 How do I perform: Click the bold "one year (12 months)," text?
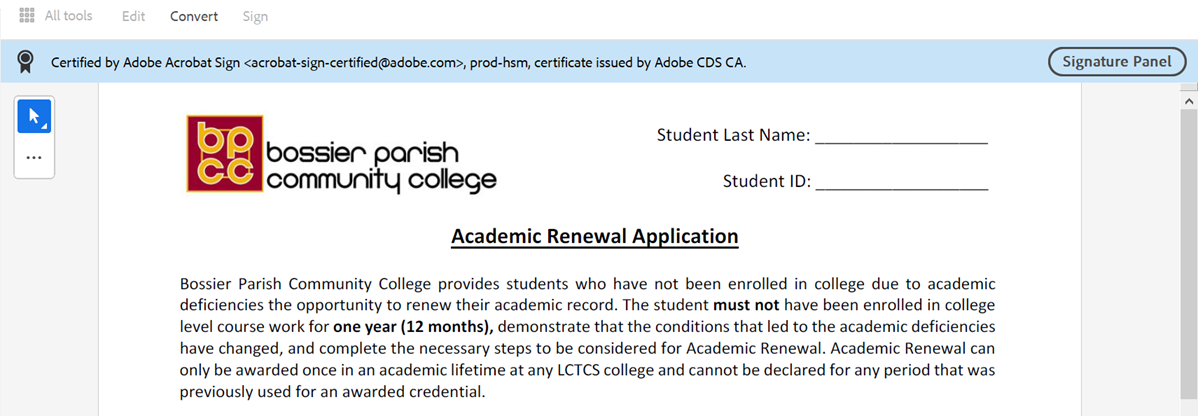pos(413,327)
